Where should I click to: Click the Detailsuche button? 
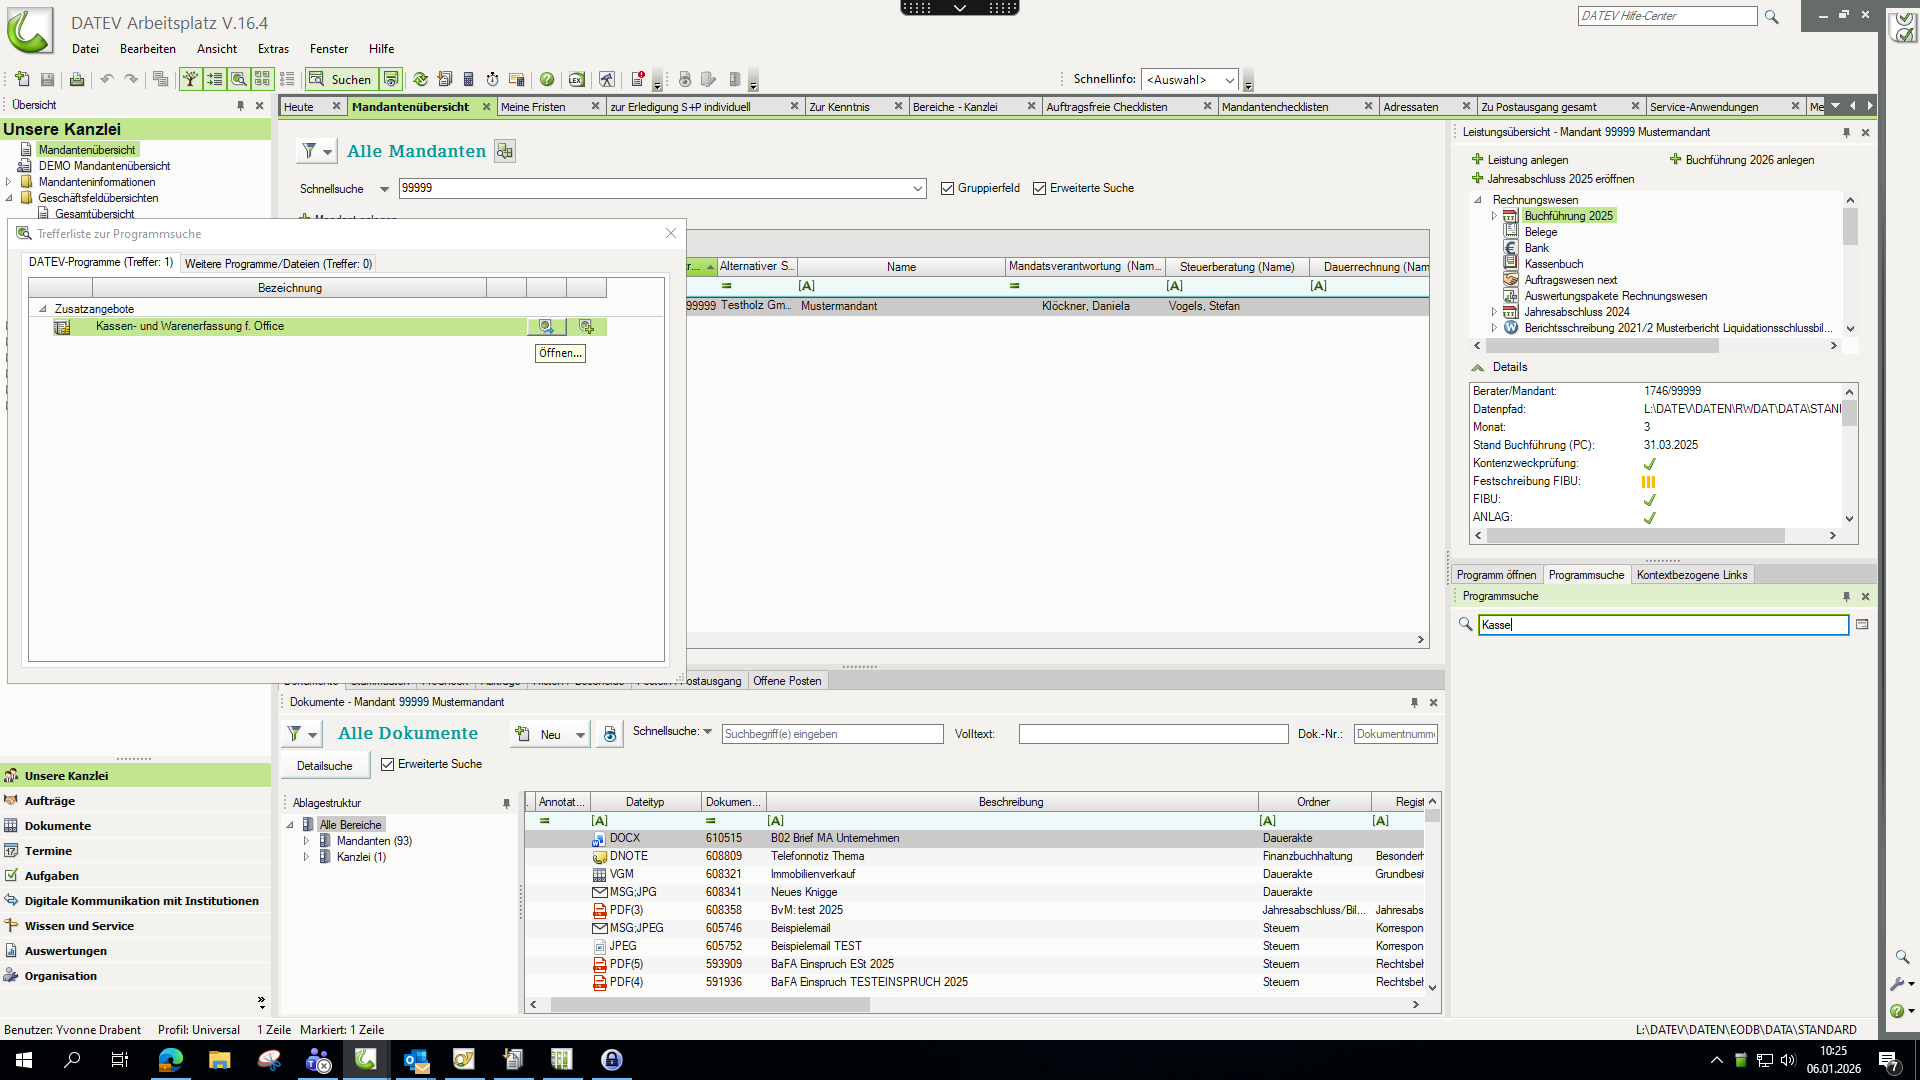(324, 766)
